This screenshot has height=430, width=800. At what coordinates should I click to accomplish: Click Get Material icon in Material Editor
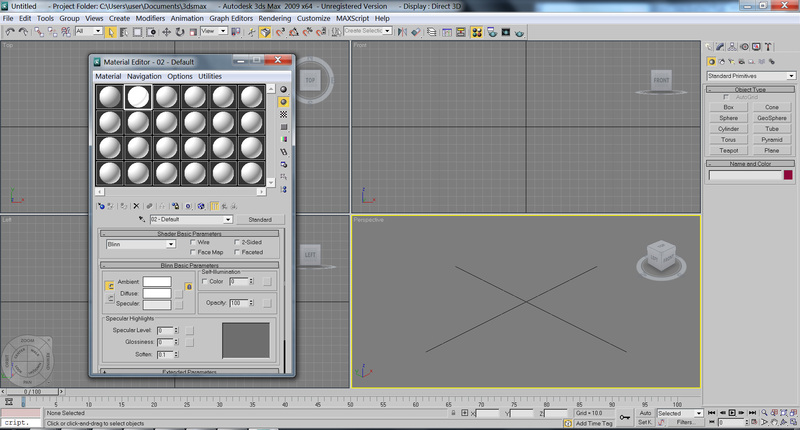click(x=101, y=206)
